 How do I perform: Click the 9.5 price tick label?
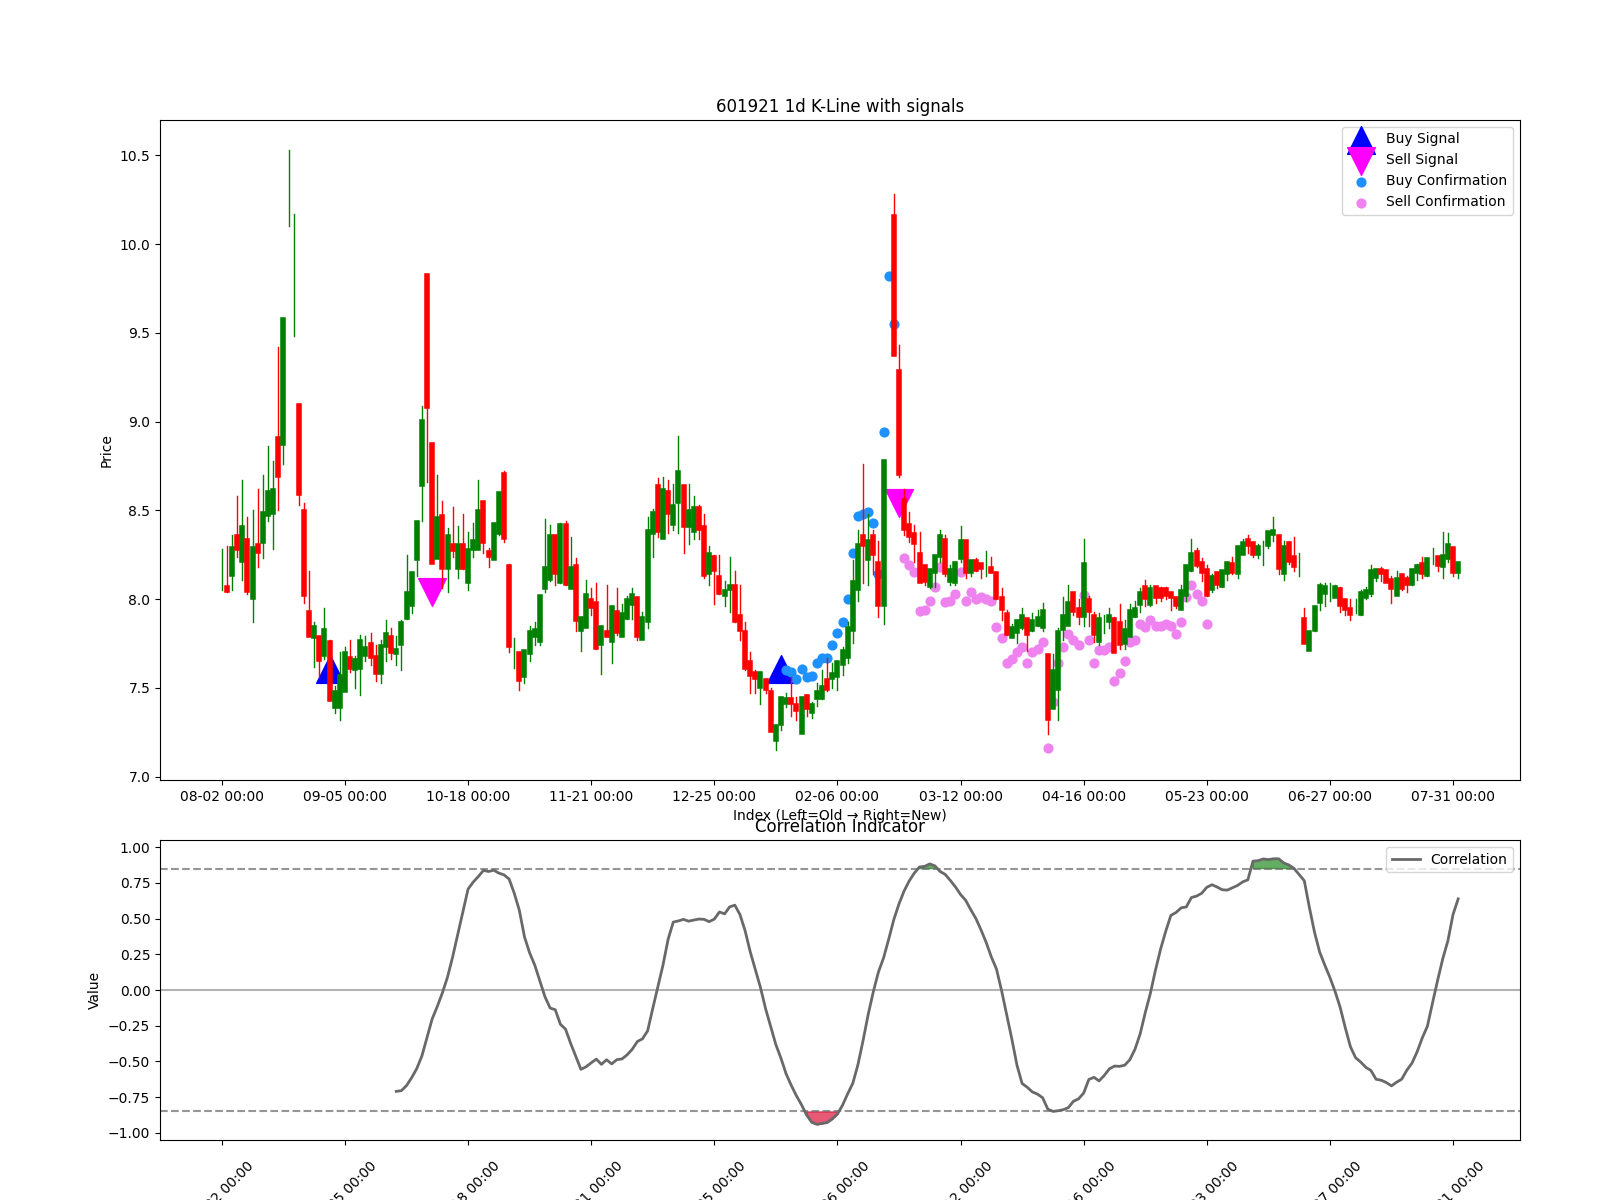(138, 334)
